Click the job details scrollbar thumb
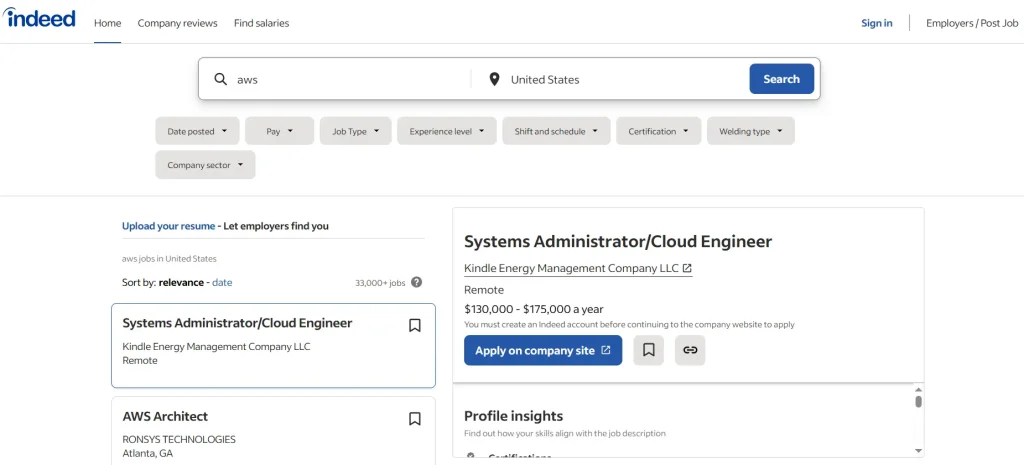Viewport: 1024px width, 465px height. tap(918, 401)
